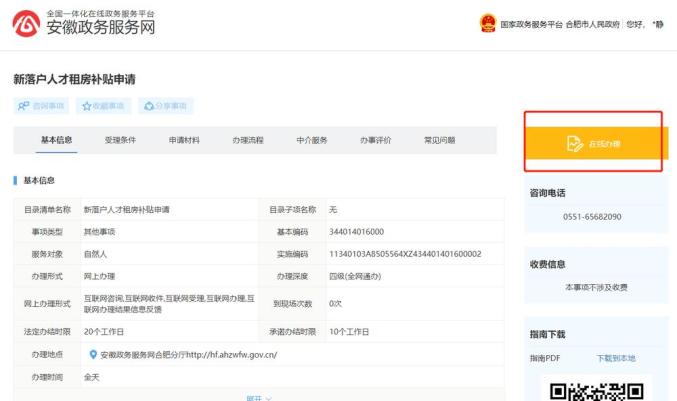Image resolution: width=677 pixels, height=401 pixels.
Task: Click the document icon on 在线办理 button
Action: click(574, 144)
